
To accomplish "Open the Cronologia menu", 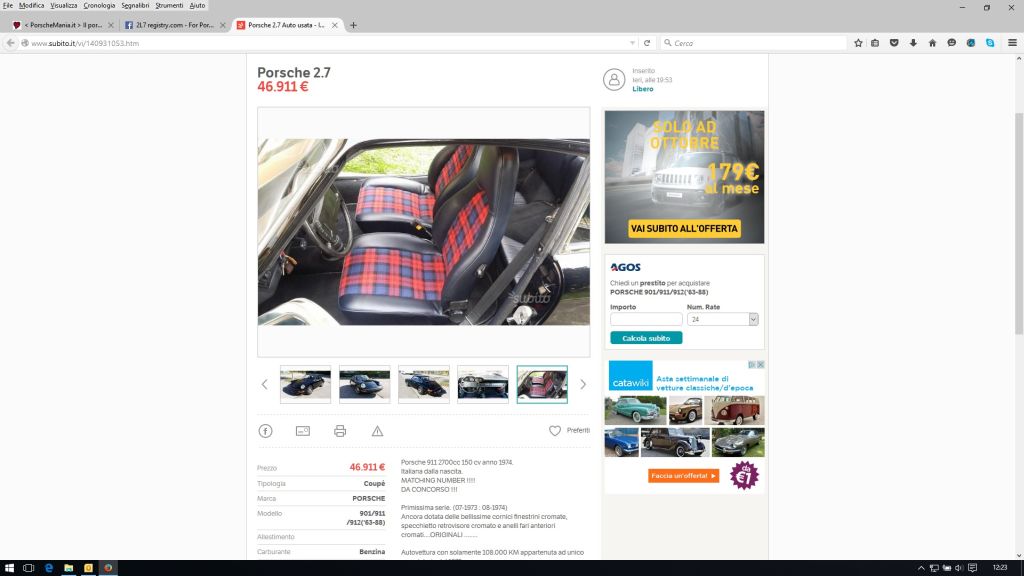I will pyautogui.click(x=99, y=5).
